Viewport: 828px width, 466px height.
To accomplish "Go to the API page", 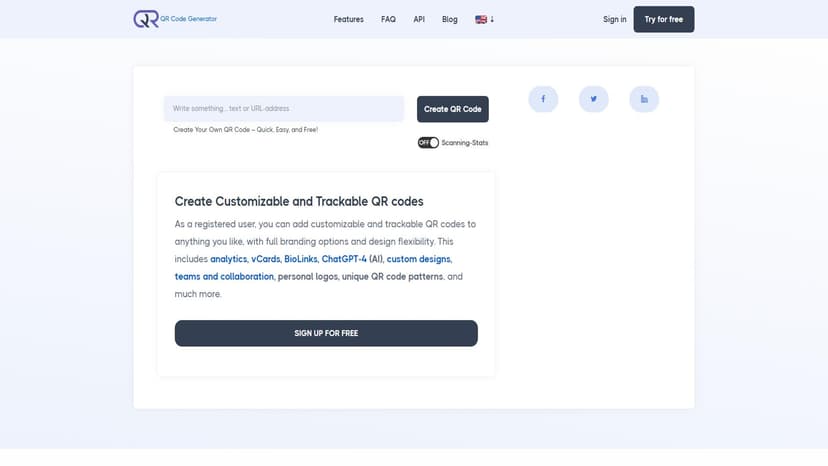I will coord(419,20).
